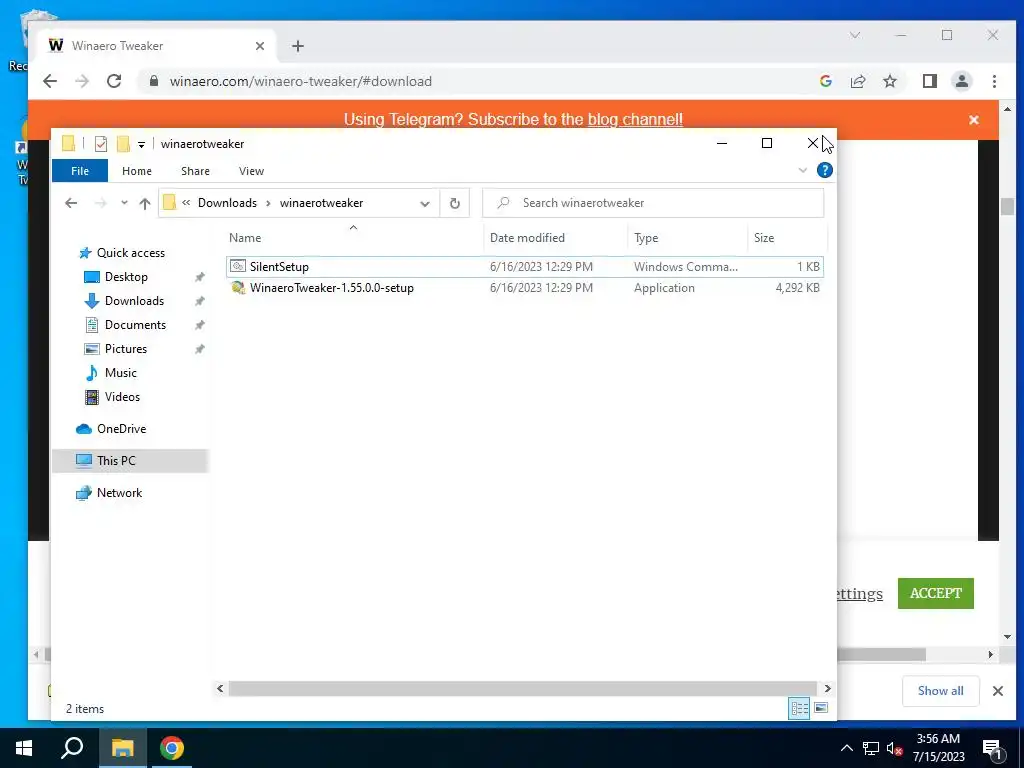Switch to Share ribbon tab
Image resolution: width=1024 pixels, height=768 pixels.
click(195, 171)
